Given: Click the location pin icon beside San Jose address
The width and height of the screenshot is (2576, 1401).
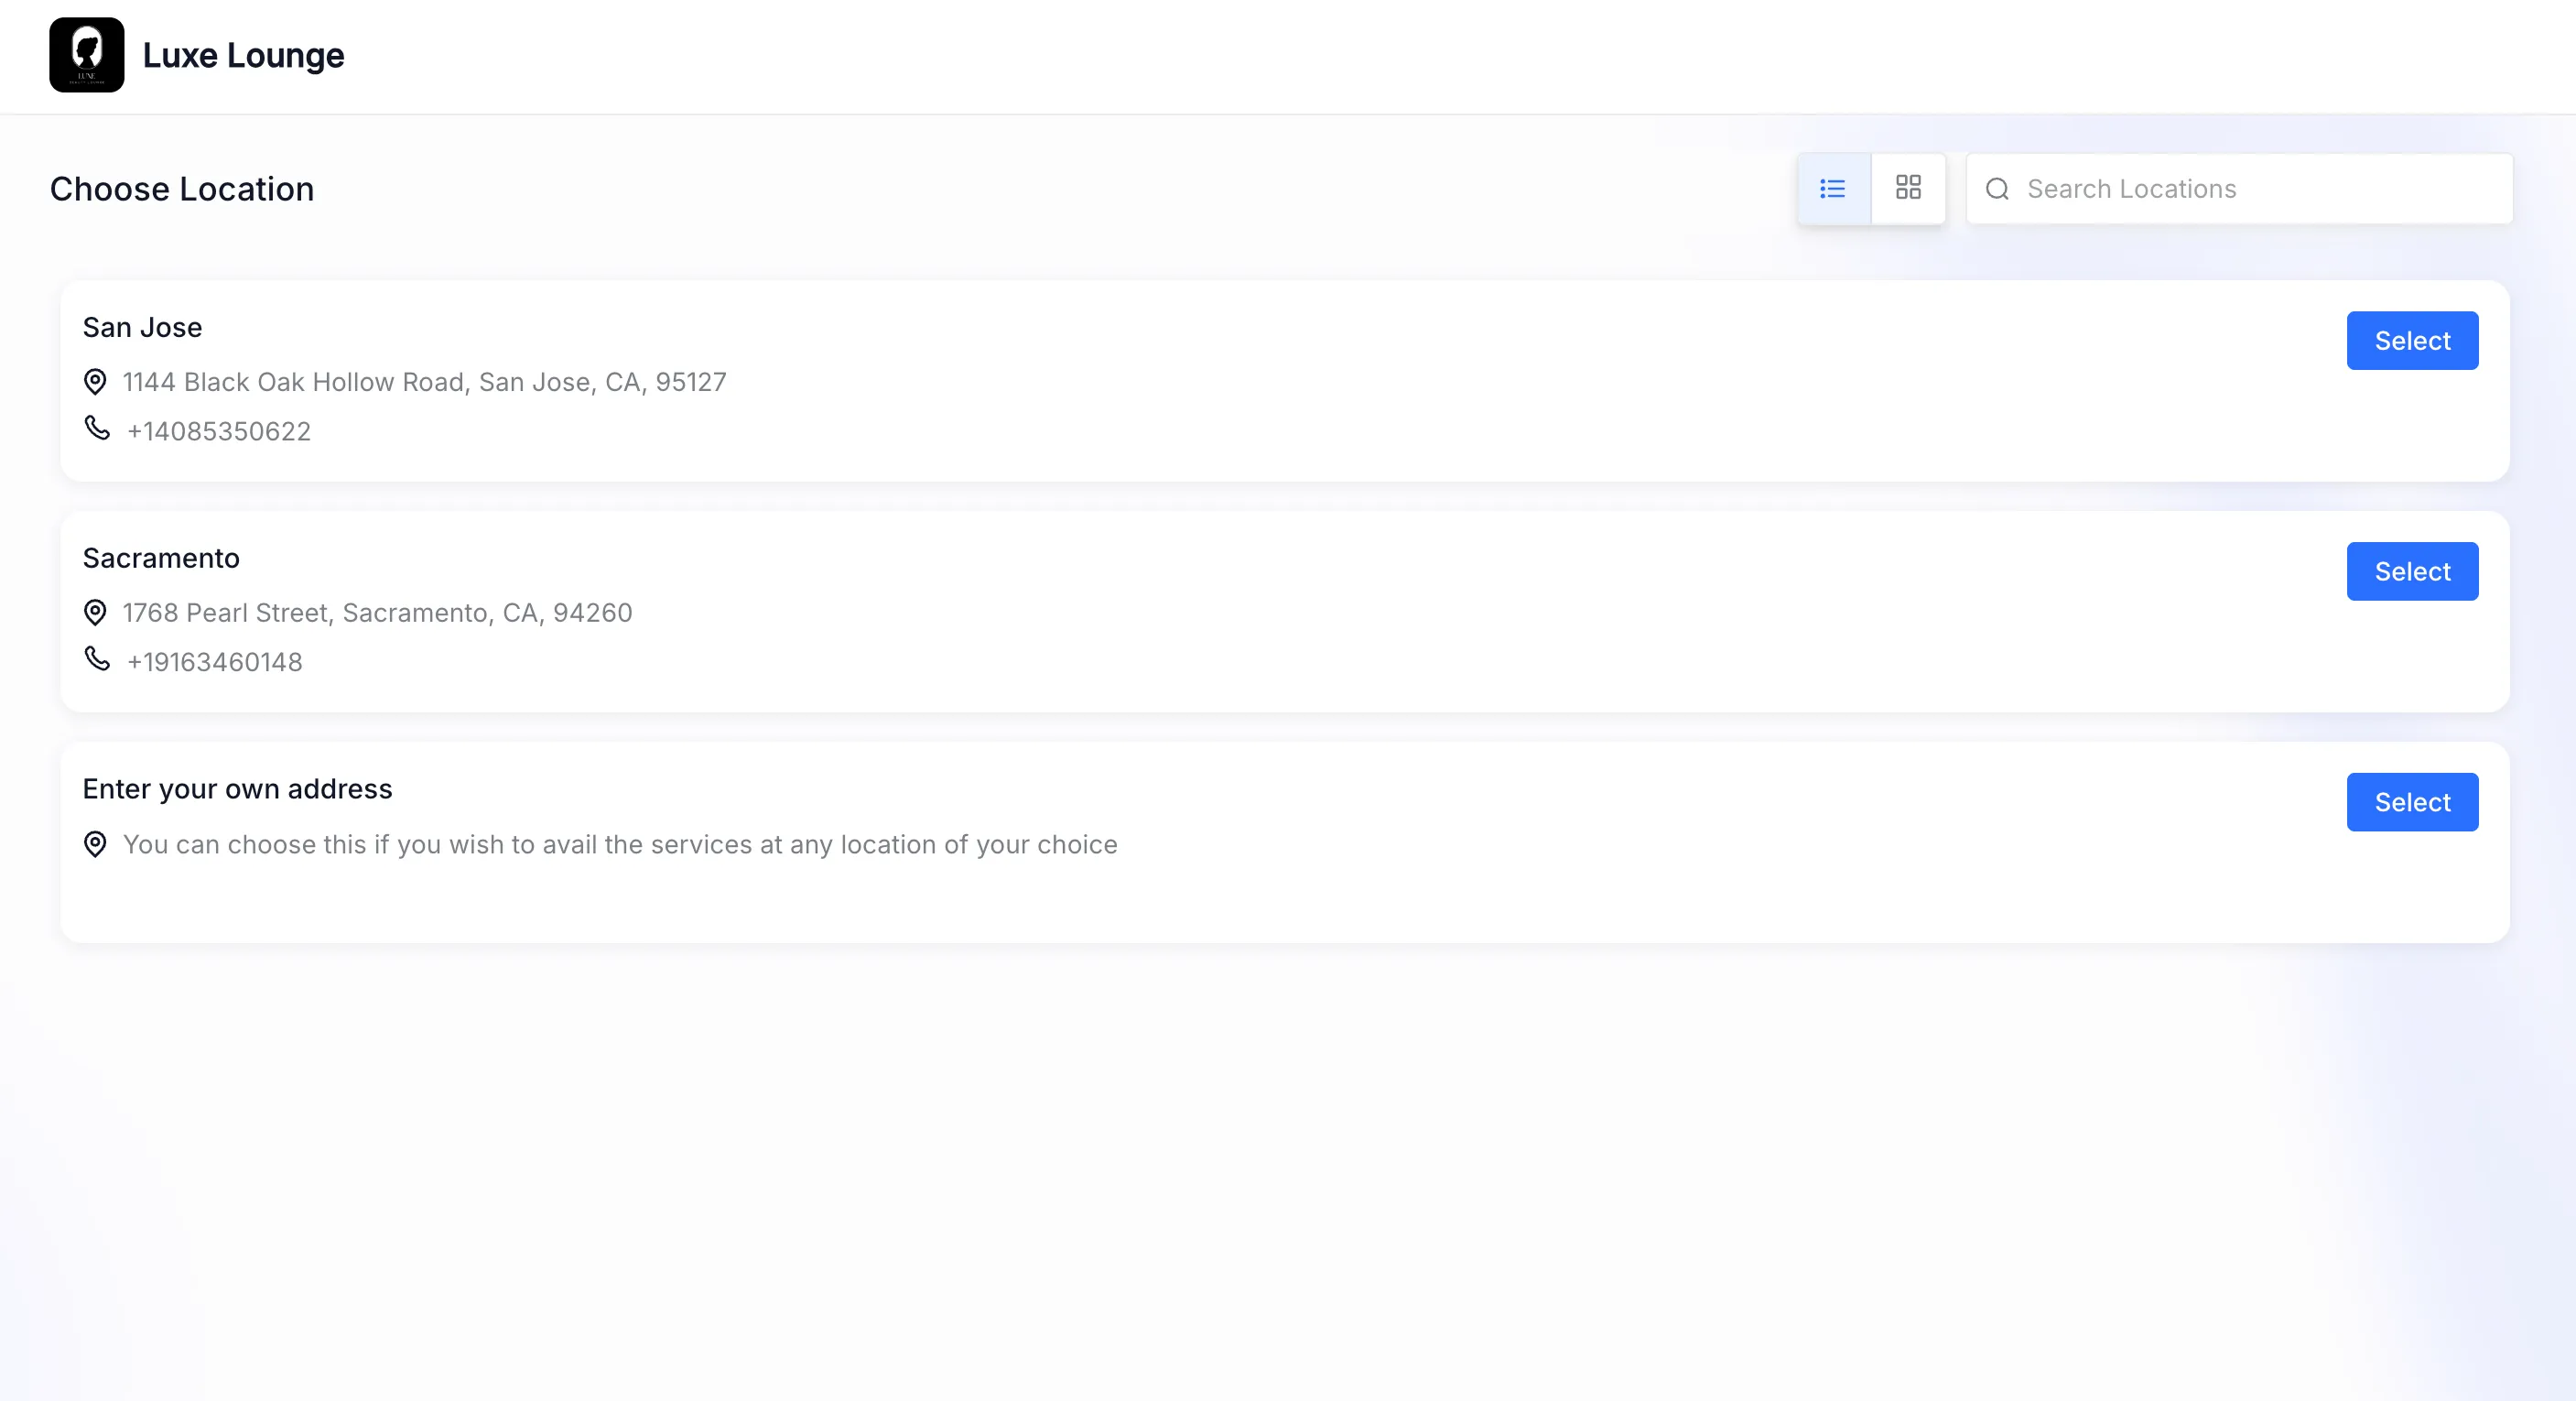Looking at the screenshot, I should [95, 382].
